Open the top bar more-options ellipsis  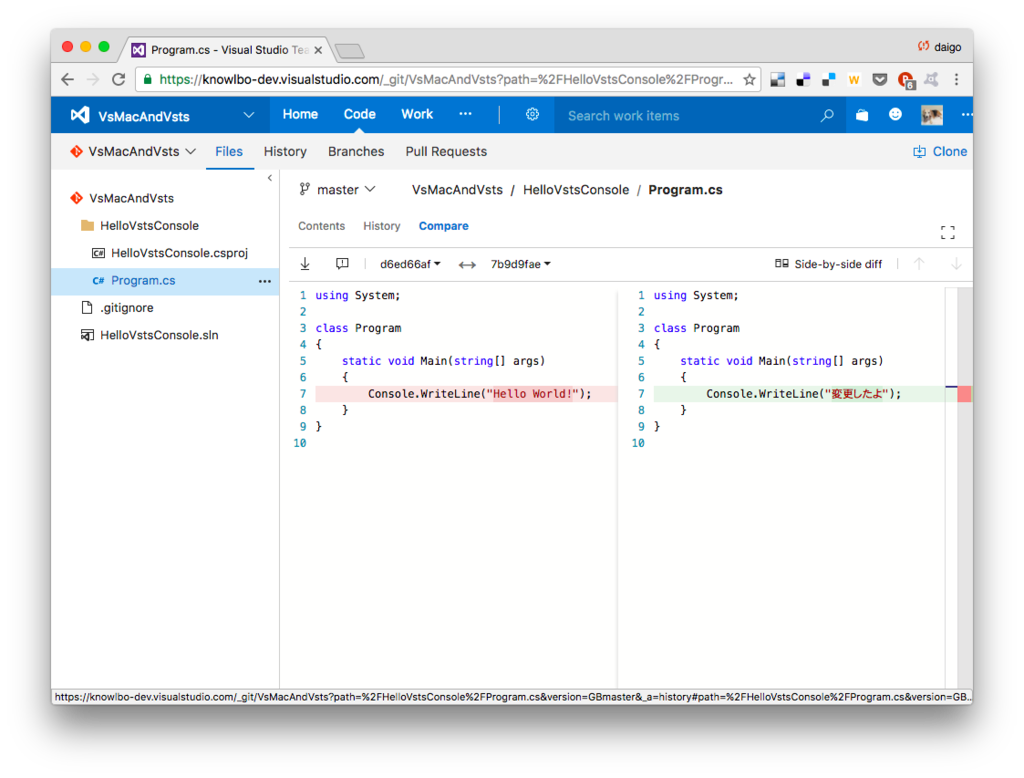click(x=966, y=115)
